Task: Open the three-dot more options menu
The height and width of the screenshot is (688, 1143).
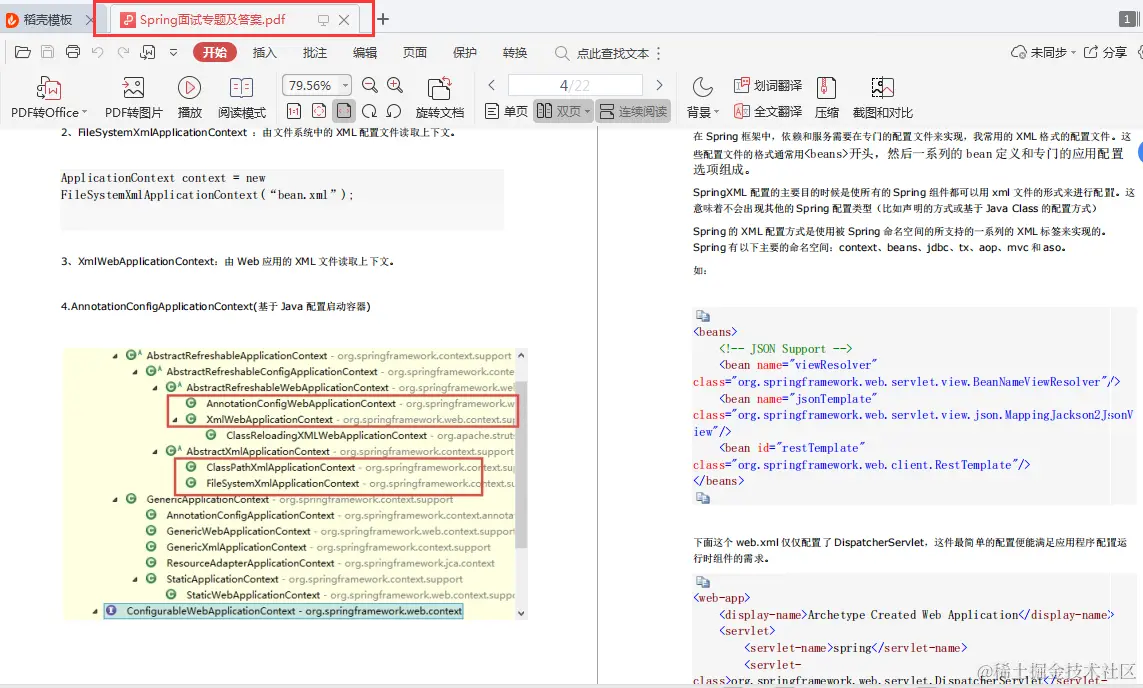Action: click(x=658, y=53)
